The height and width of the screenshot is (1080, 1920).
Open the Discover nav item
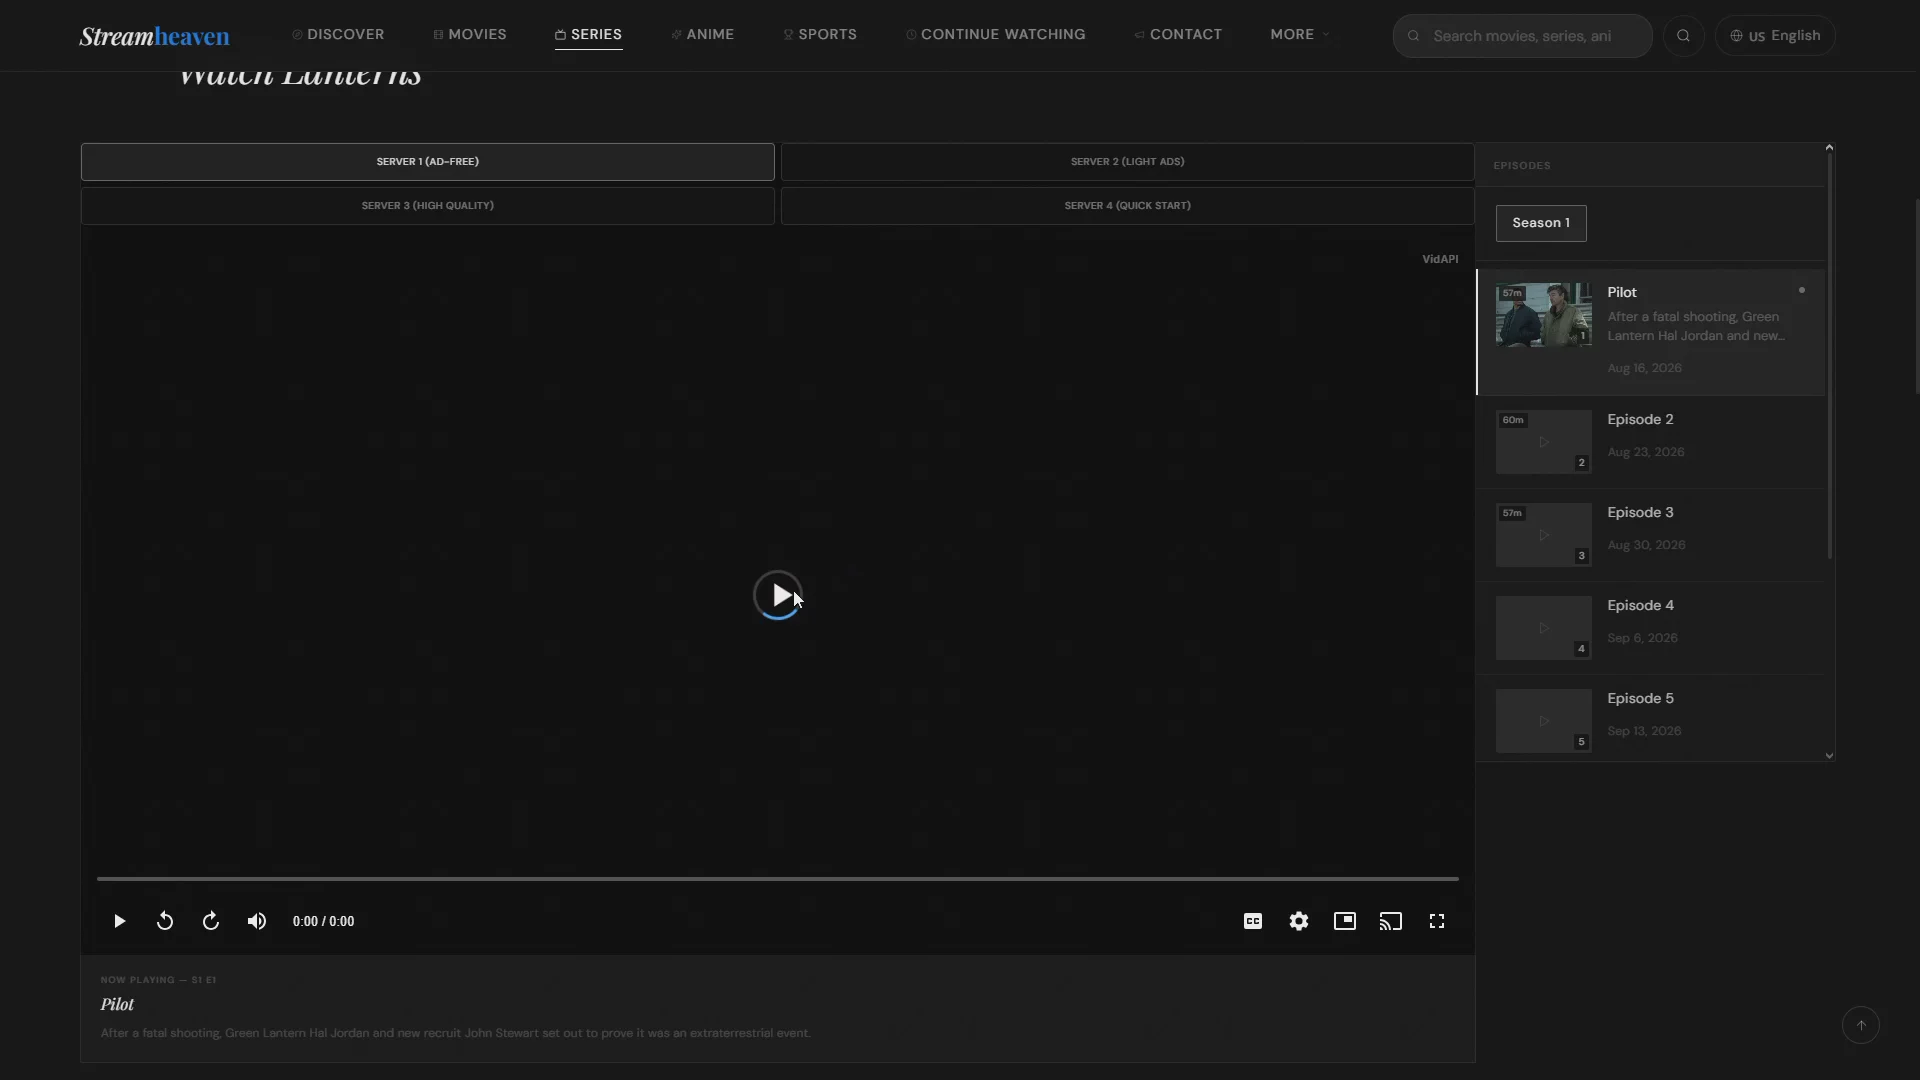click(338, 34)
